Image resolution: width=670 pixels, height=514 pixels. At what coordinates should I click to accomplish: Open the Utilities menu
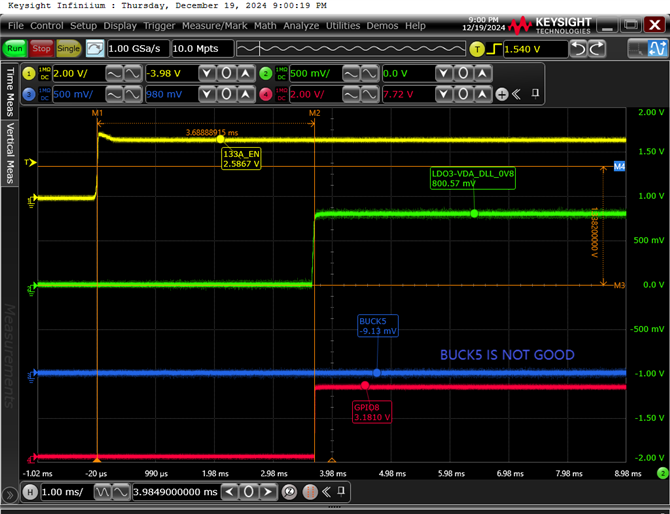click(343, 26)
